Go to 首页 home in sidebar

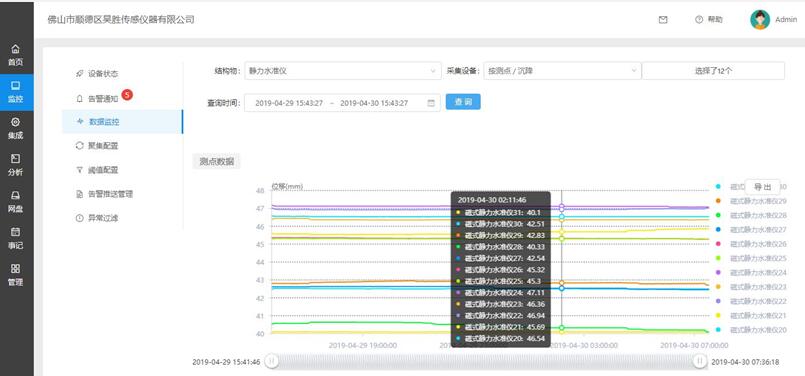[x=15, y=55]
